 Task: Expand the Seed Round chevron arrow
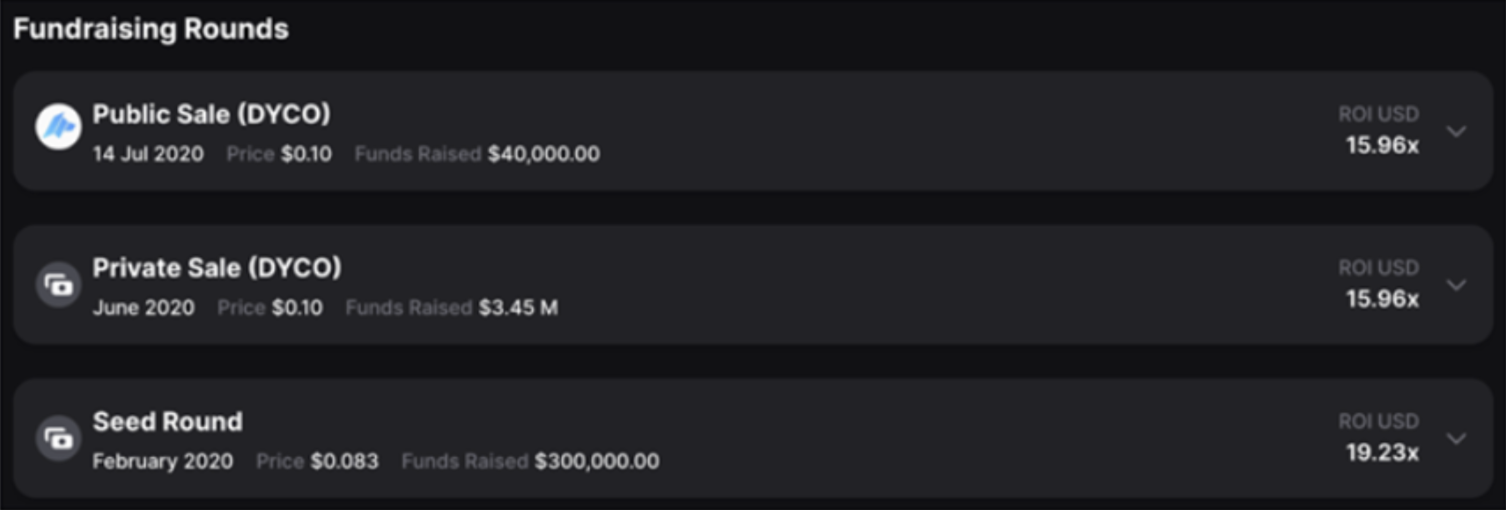(1456, 439)
